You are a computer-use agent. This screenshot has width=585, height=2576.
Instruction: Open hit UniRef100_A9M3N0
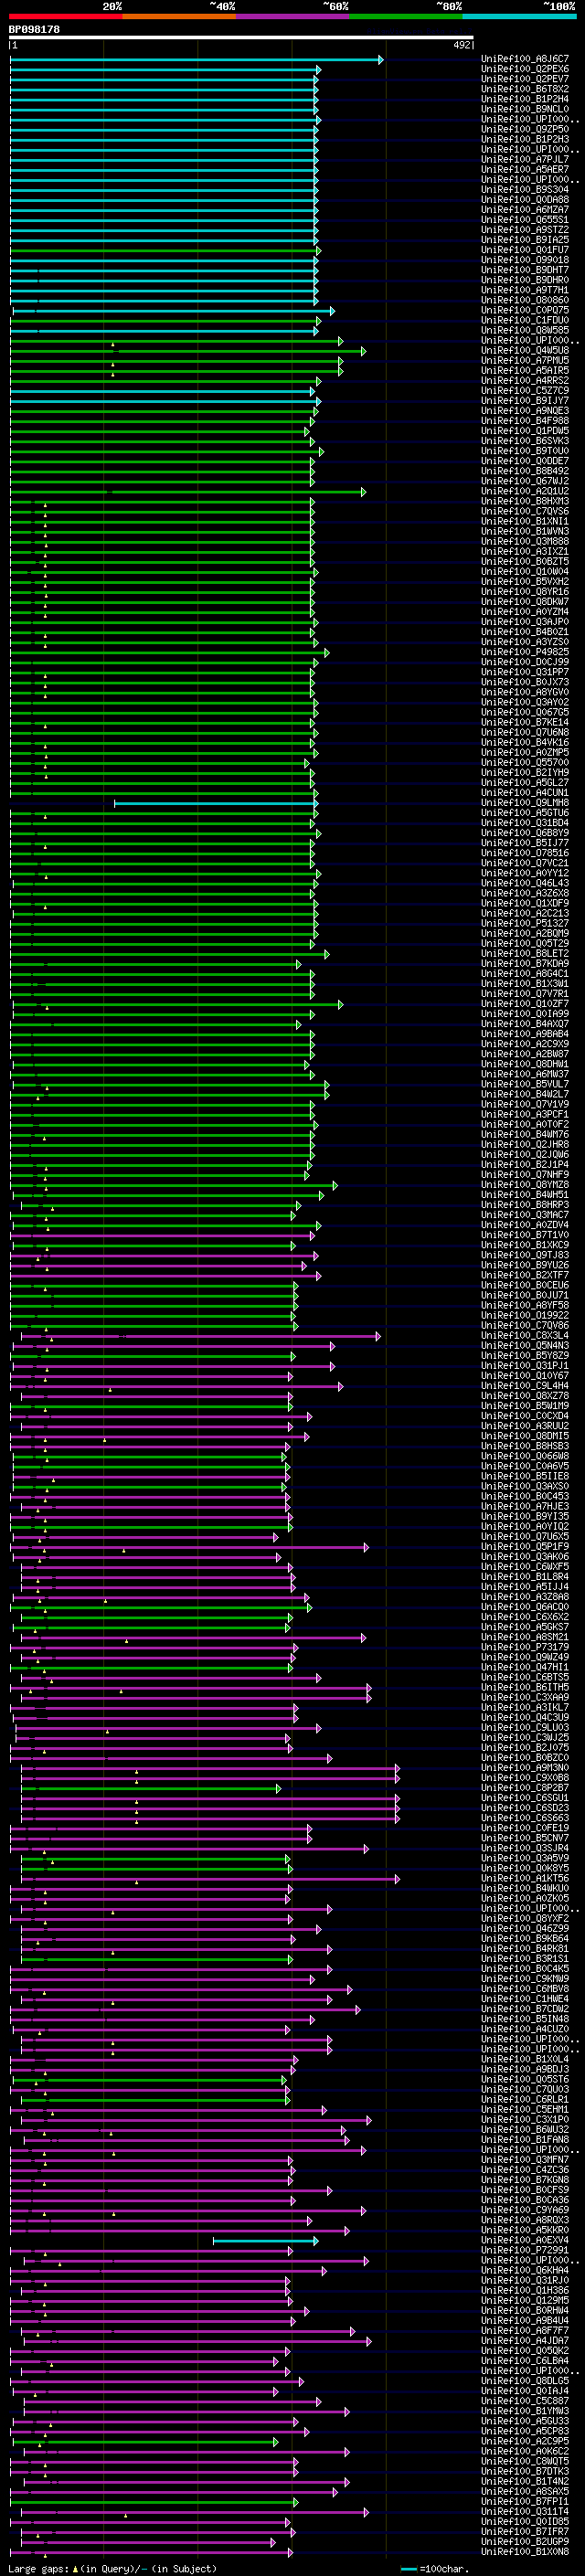[525, 1768]
